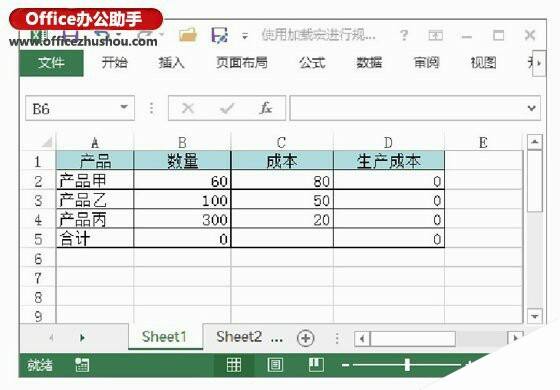The width and height of the screenshot is (560, 390).
Task: Click the Enter checkmark in formula bar
Action: click(x=227, y=108)
